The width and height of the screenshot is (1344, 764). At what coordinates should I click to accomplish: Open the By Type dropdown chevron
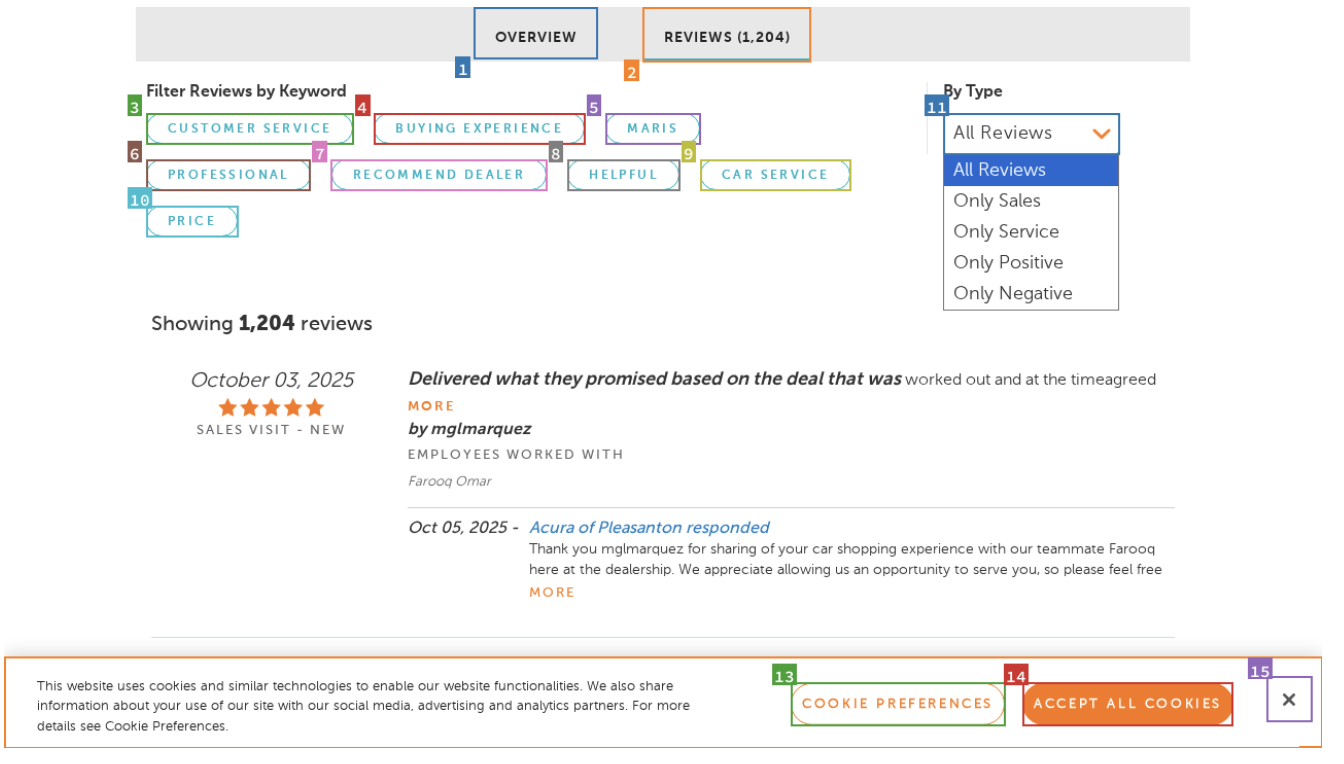tap(1100, 133)
